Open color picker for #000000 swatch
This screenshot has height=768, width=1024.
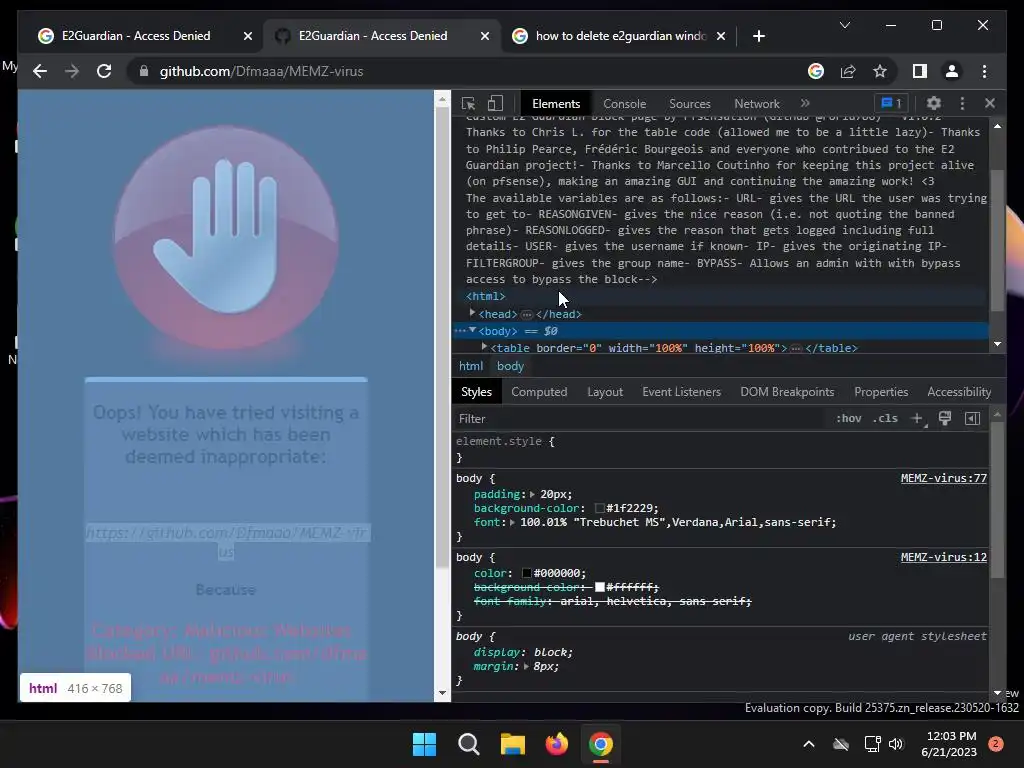pyautogui.click(x=526, y=573)
